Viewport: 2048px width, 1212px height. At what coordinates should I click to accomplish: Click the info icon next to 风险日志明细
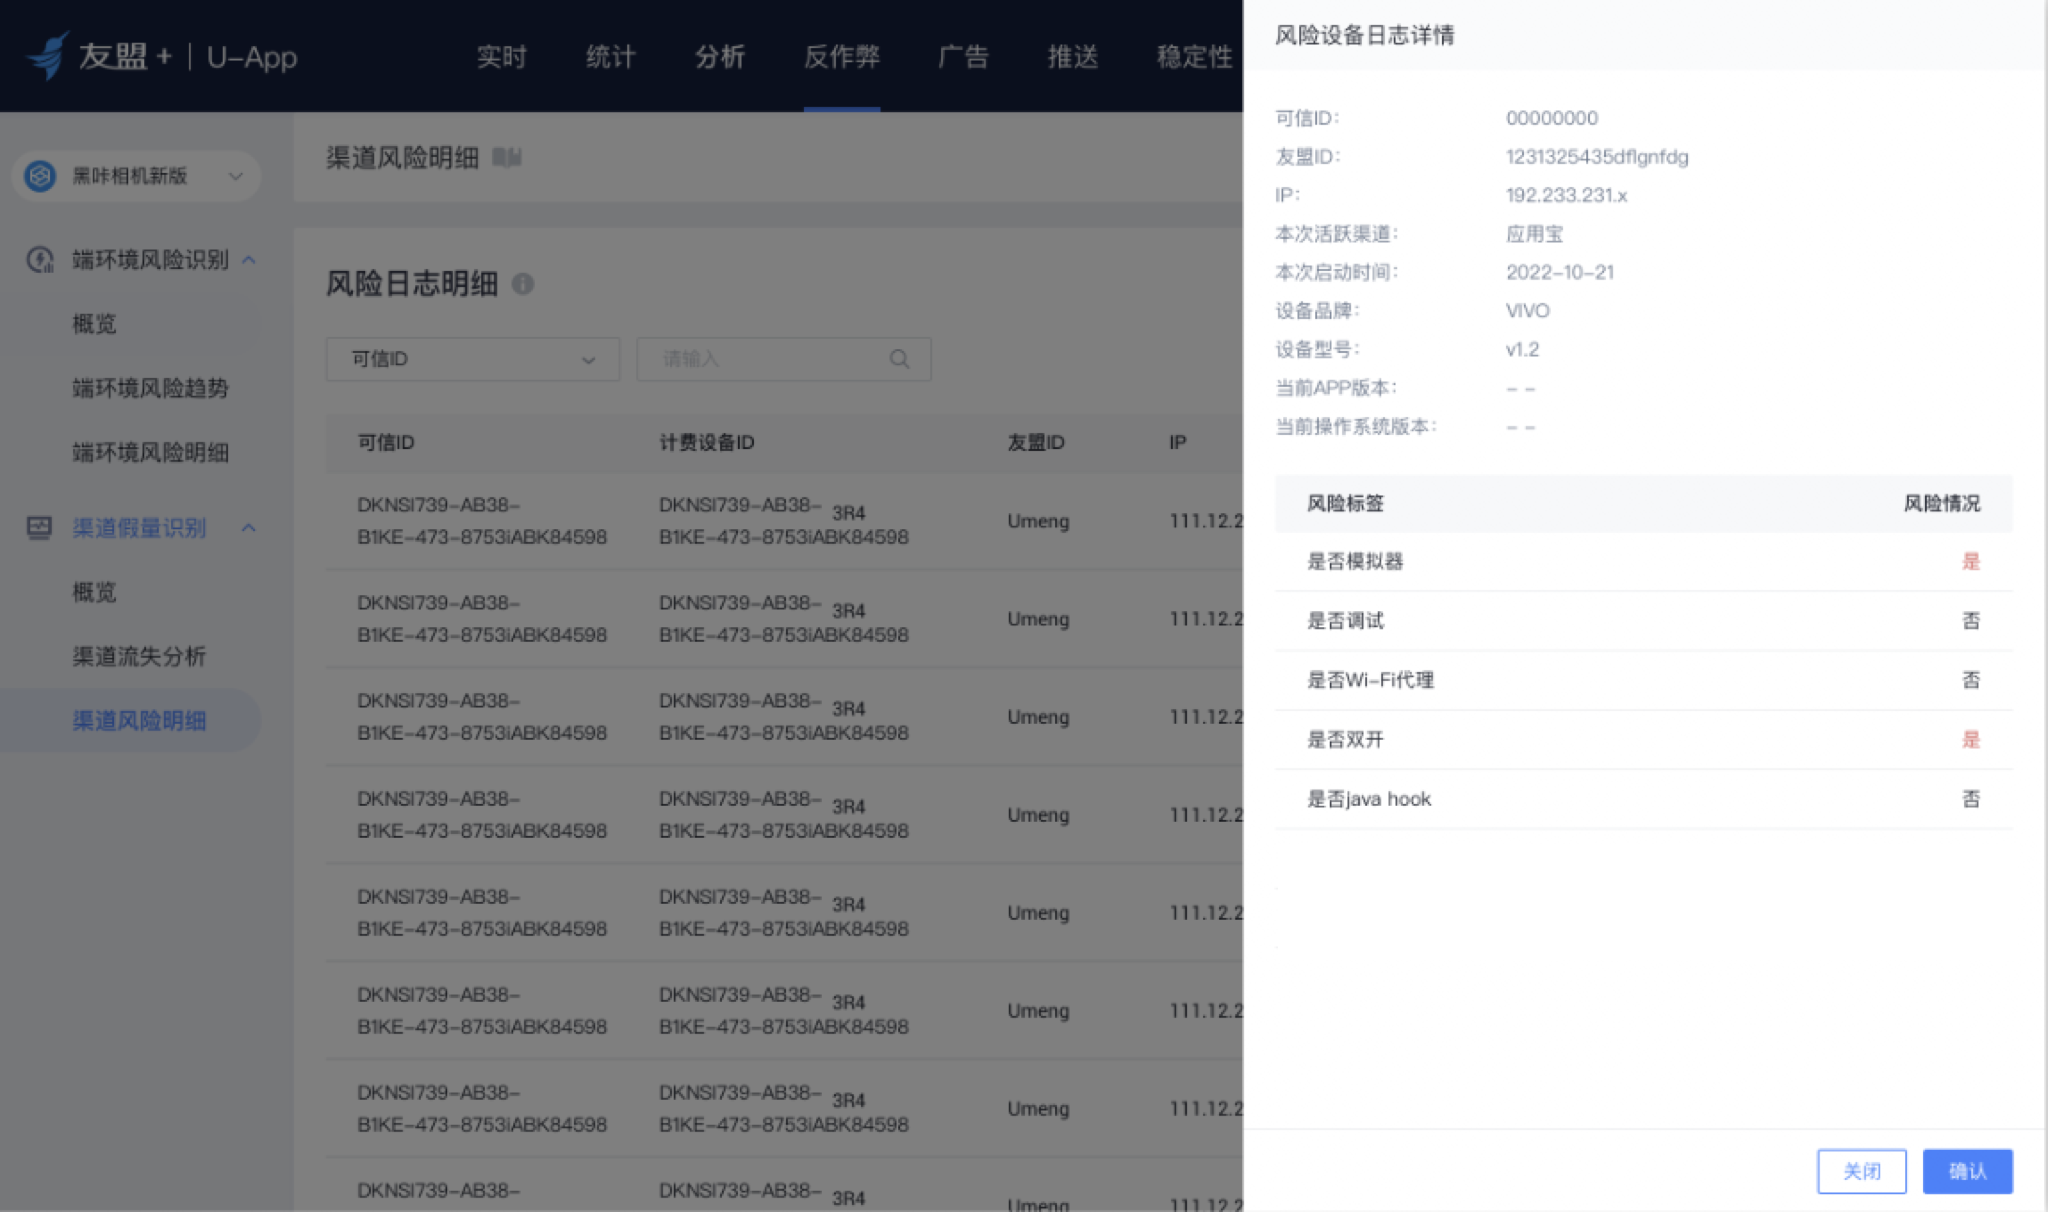523,284
